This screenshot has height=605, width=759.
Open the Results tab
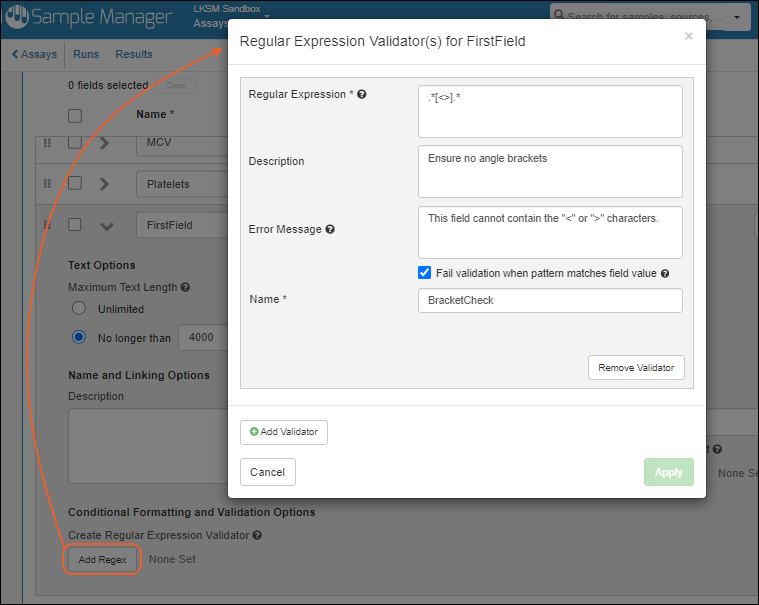coord(134,54)
